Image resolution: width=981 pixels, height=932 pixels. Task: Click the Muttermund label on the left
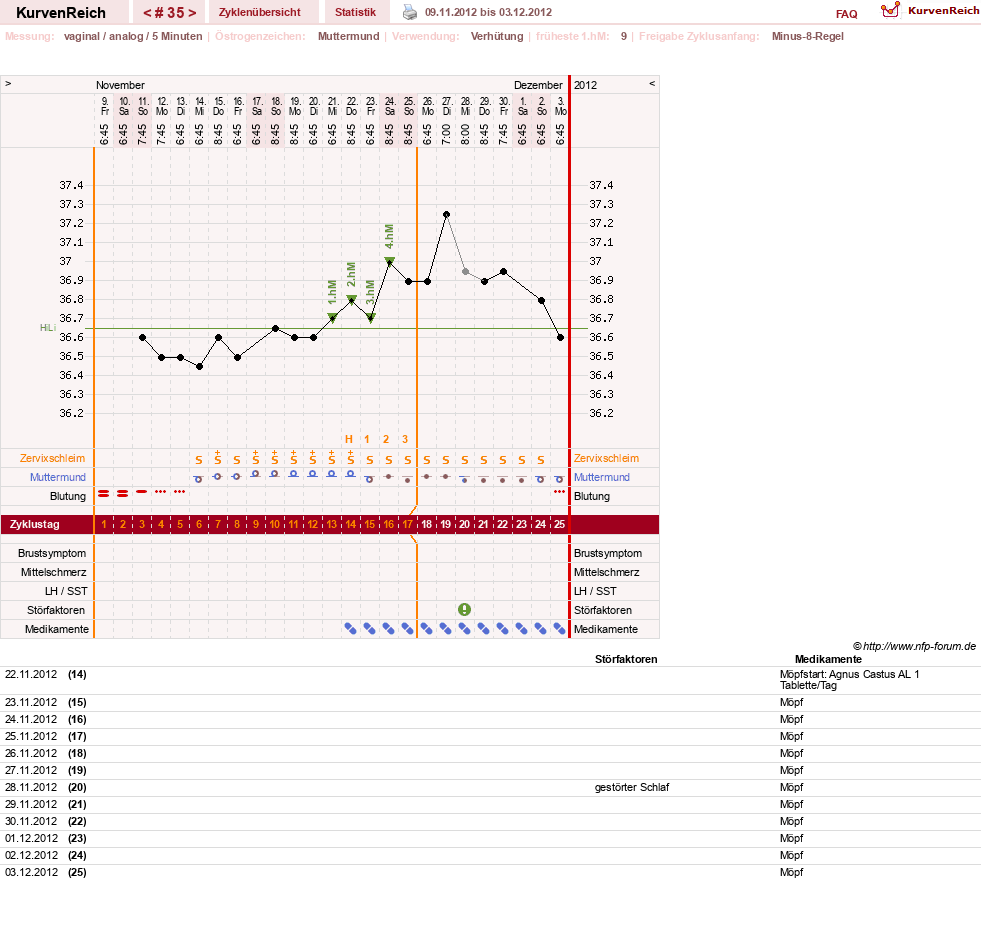58,477
